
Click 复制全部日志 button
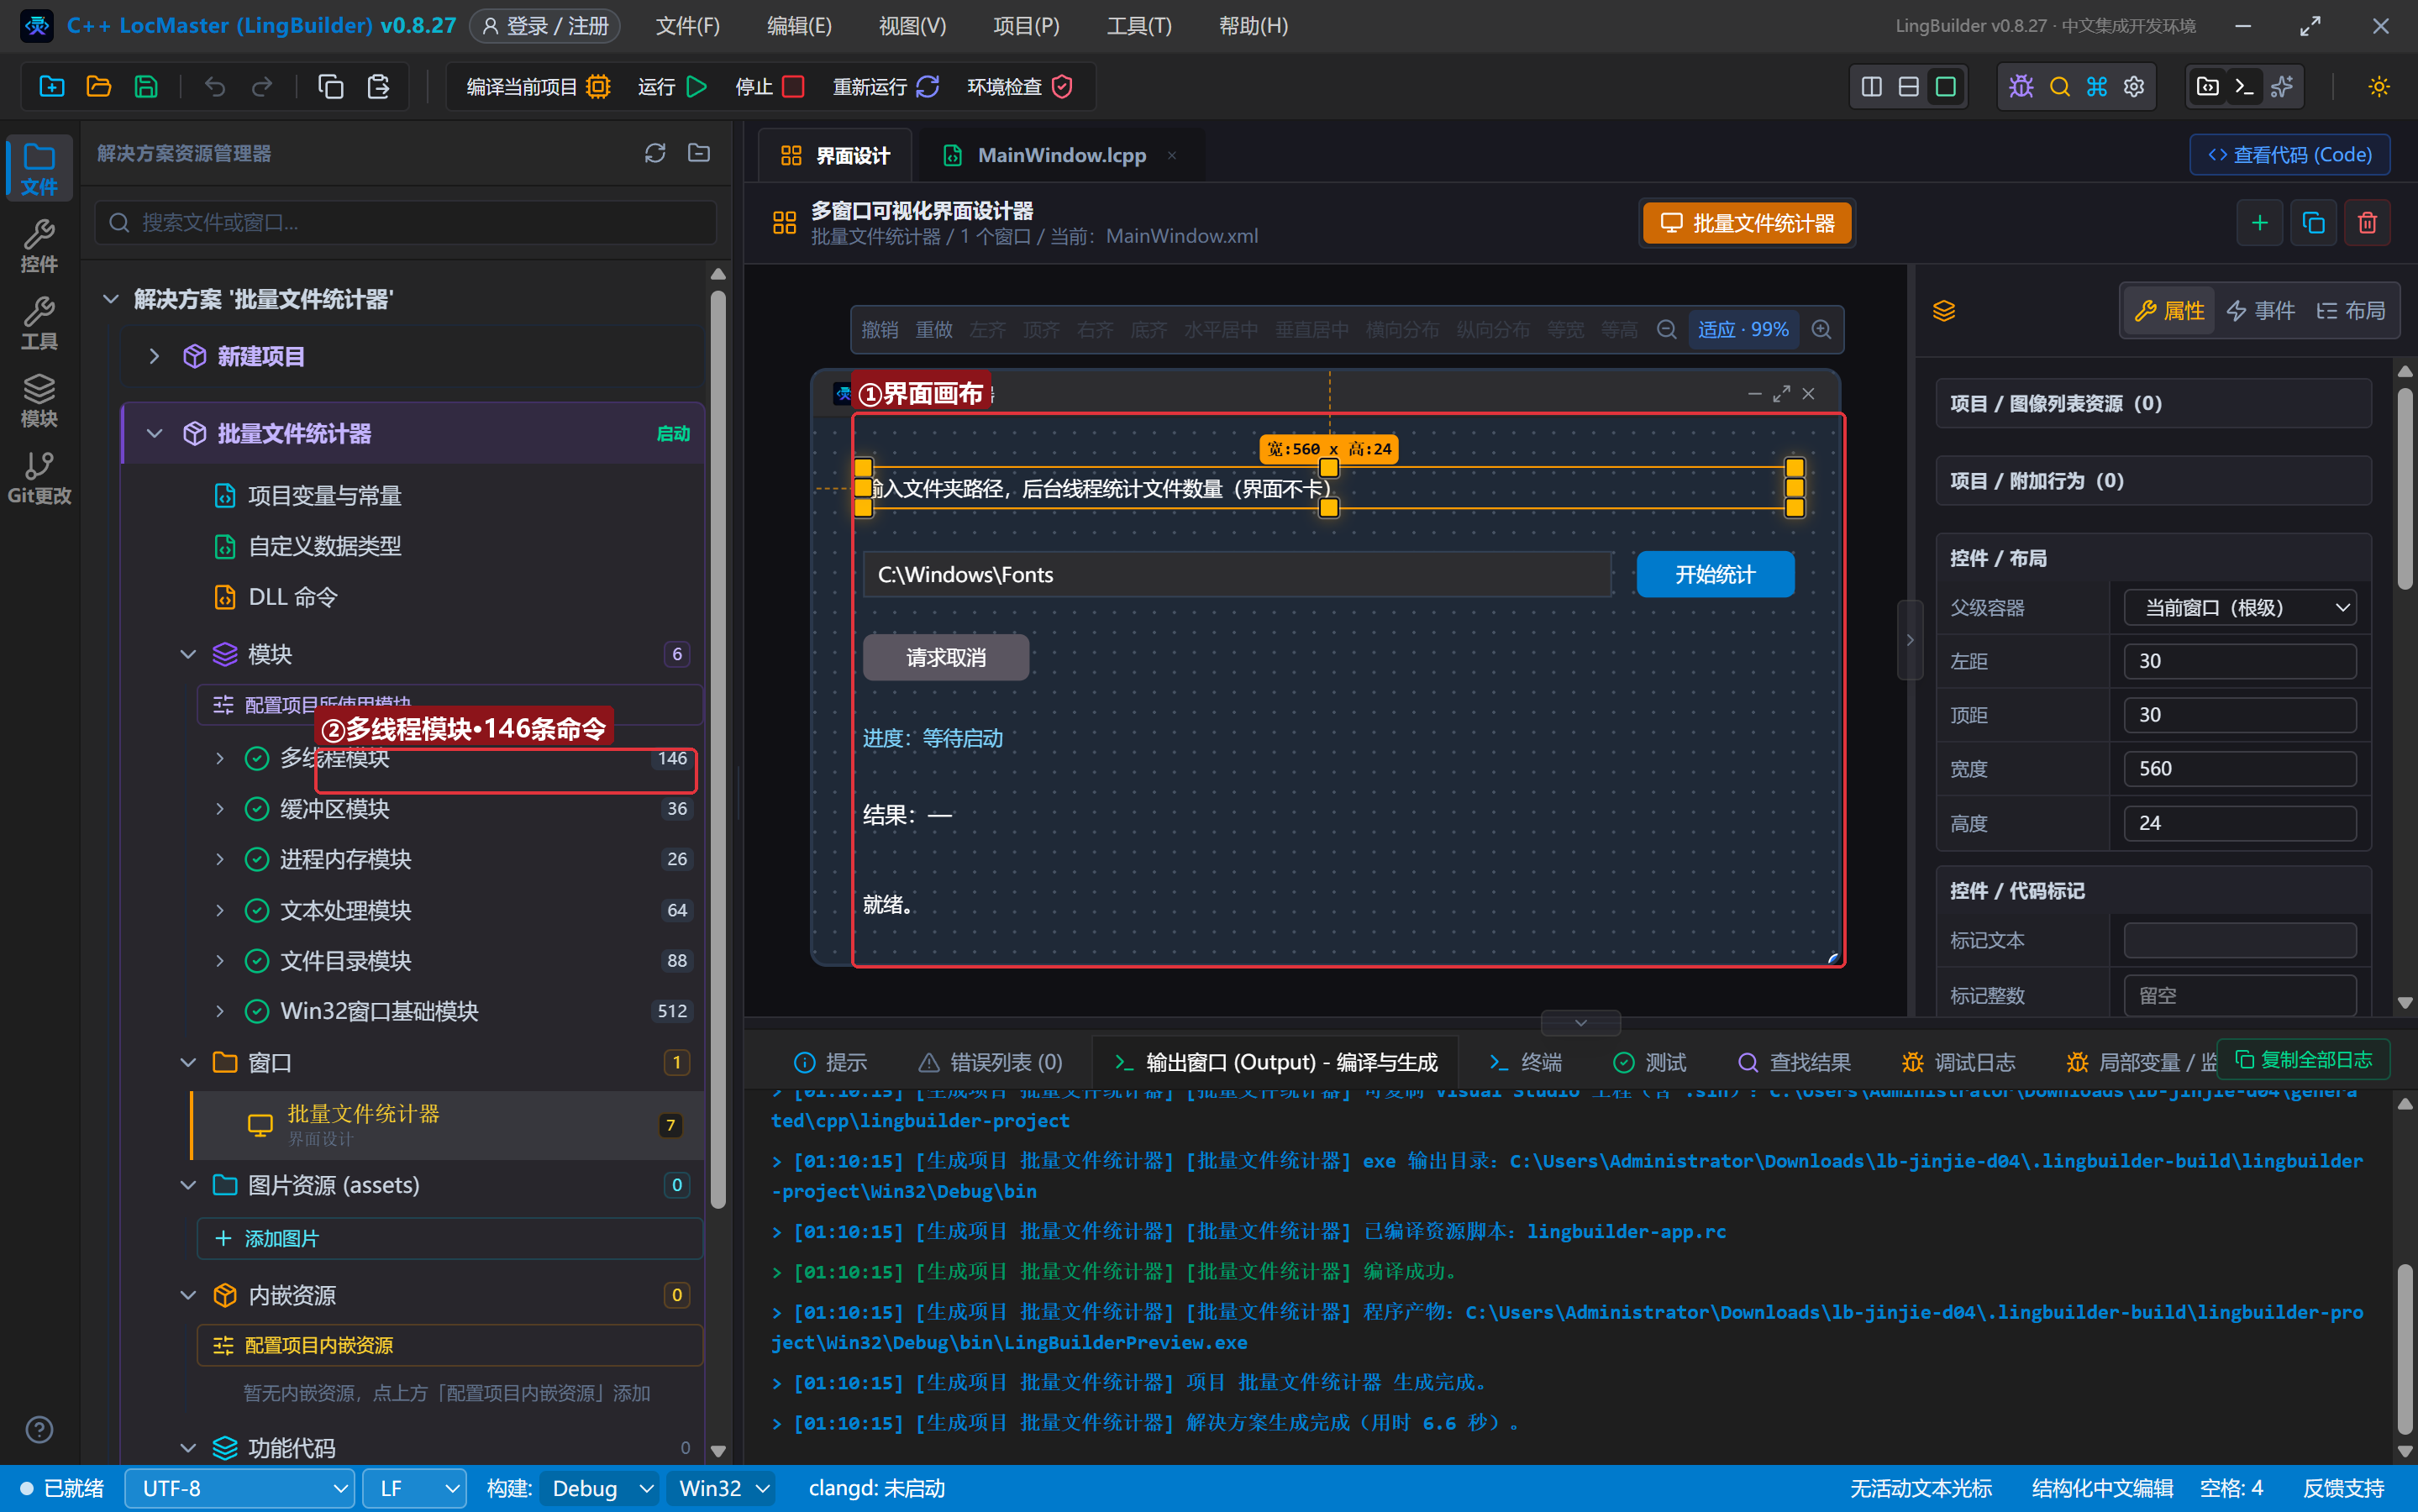[x=2304, y=1059]
